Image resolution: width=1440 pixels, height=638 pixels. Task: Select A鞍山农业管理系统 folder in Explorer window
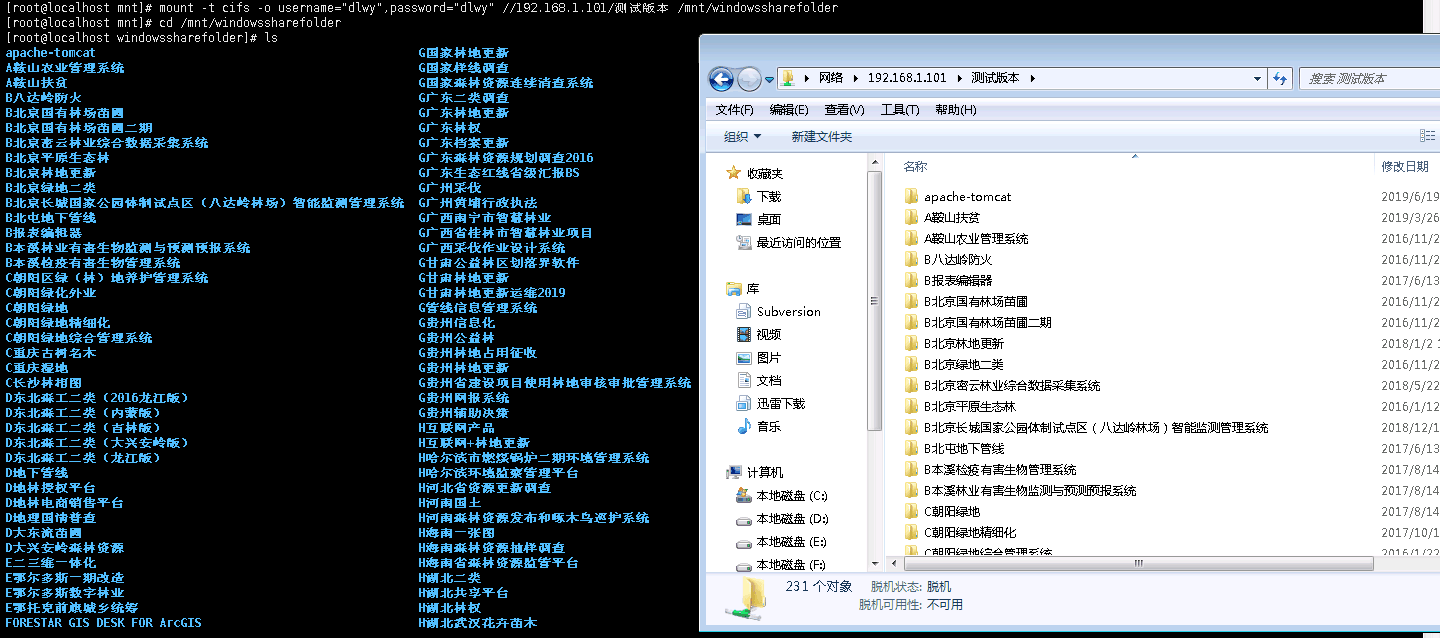pyautogui.click(x=976, y=238)
